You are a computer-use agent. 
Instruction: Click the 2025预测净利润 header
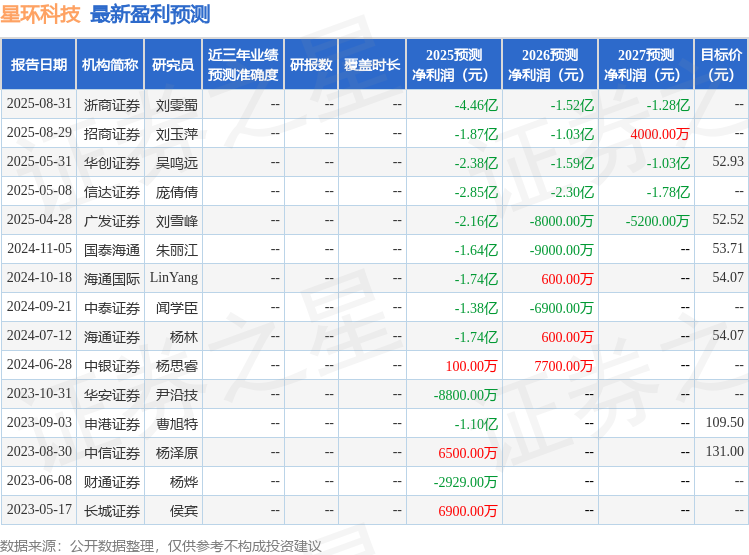point(454,64)
